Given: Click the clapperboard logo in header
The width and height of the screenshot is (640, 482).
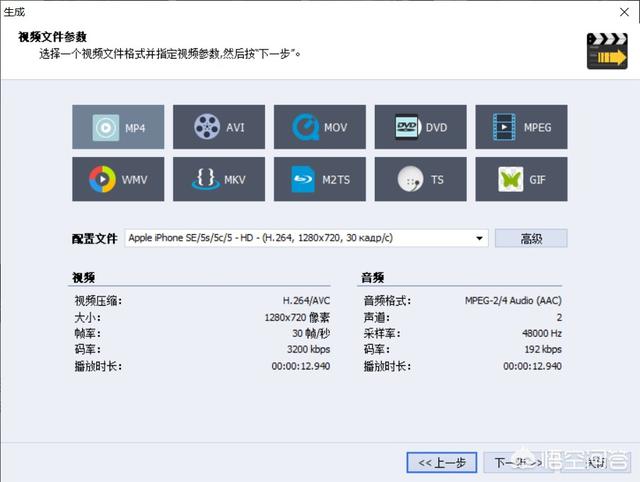Looking at the screenshot, I should 605,51.
